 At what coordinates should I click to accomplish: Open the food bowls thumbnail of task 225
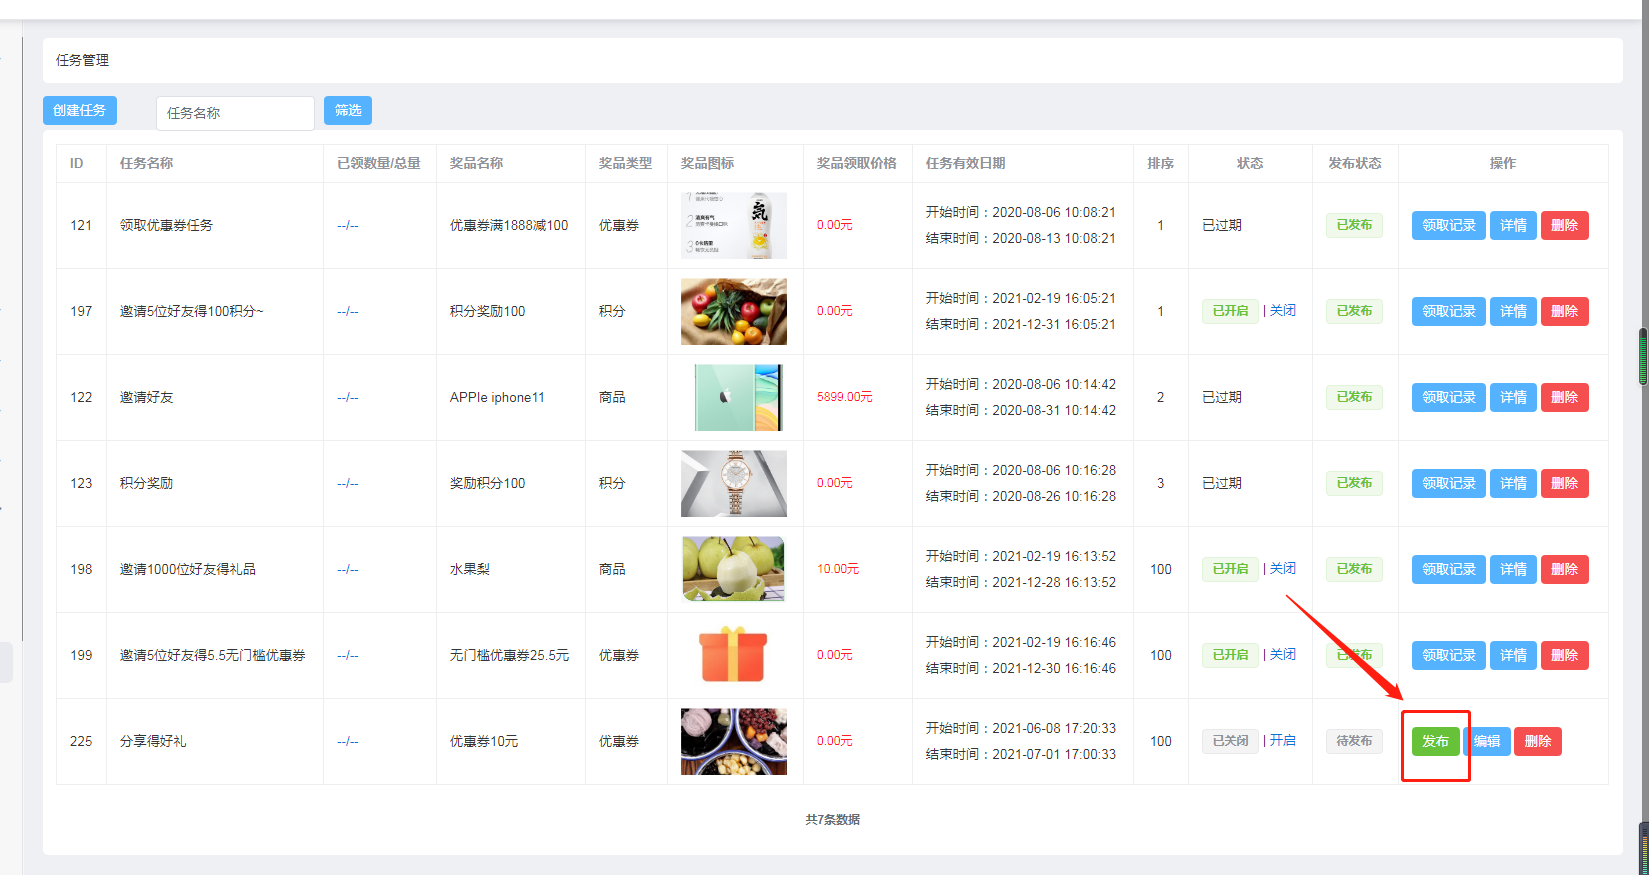pos(734,741)
